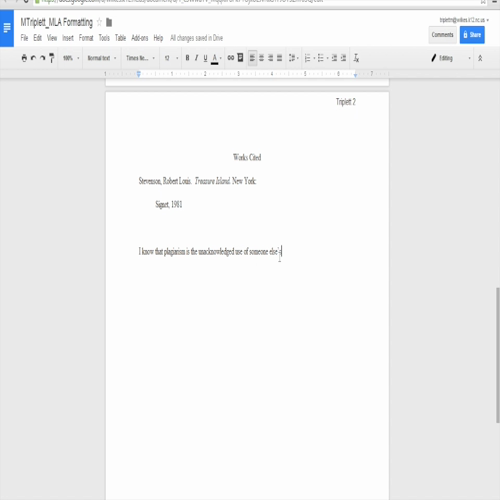This screenshot has width=500, height=500.
Task: Click the sentence about plagiarism
Action: click(x=210, y=252)
